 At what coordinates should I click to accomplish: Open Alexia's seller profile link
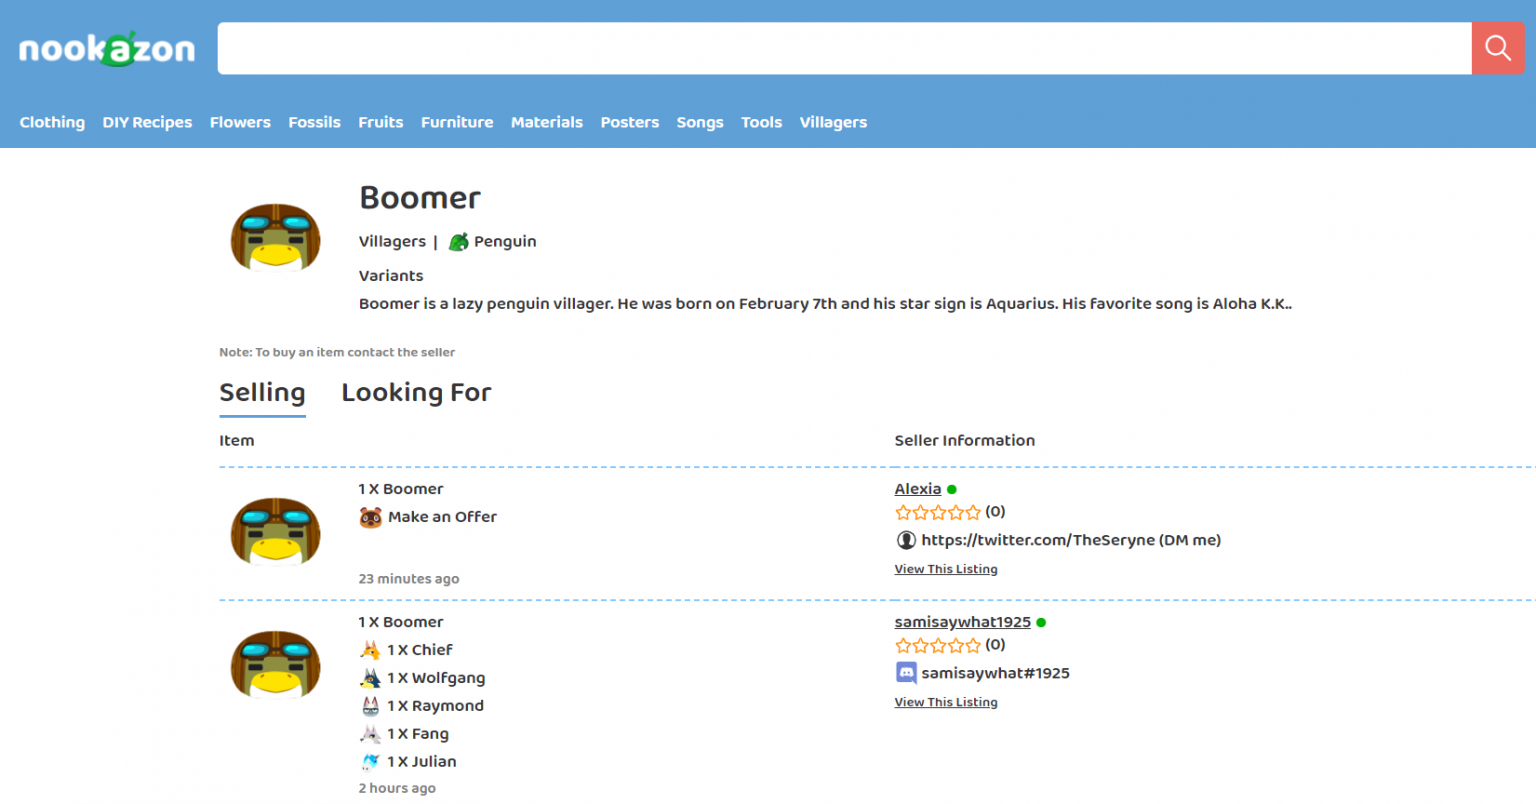point(917,489)
